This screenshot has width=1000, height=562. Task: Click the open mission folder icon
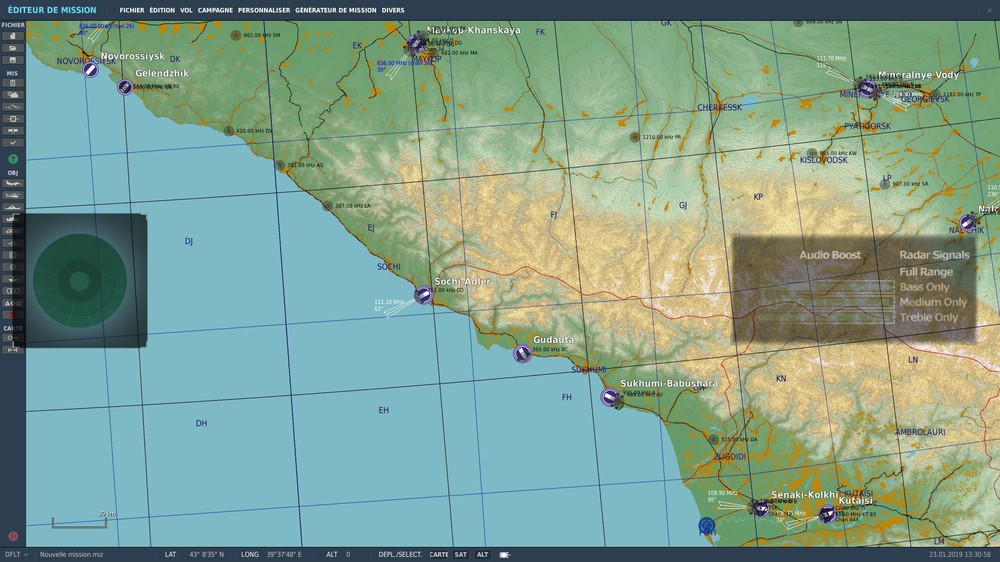pyautogui.click(x=12, y=48)
